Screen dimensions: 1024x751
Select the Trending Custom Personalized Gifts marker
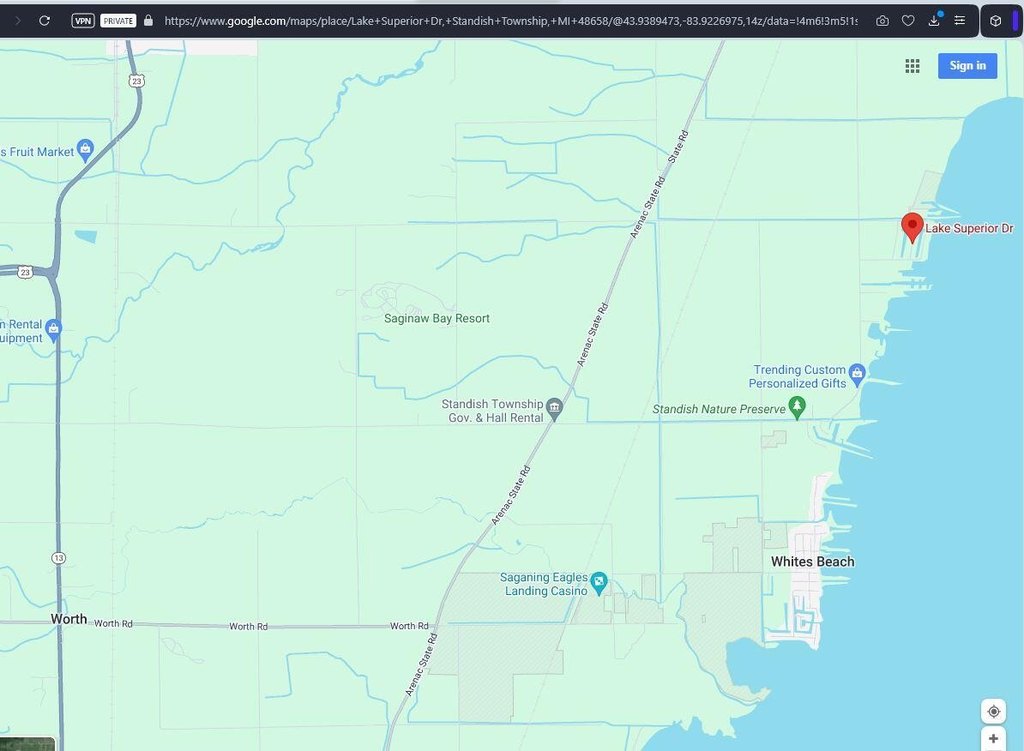(x=857, y=375)
